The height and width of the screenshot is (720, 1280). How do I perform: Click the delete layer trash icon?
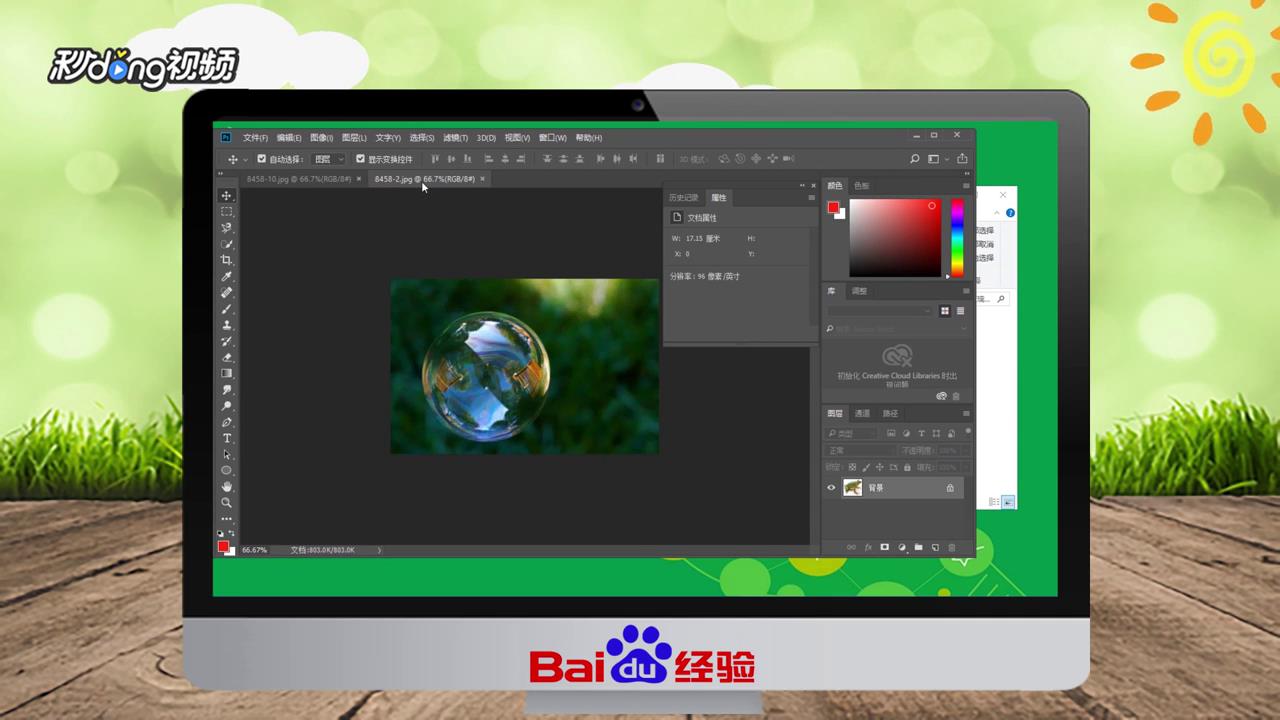tap(952, 547)
